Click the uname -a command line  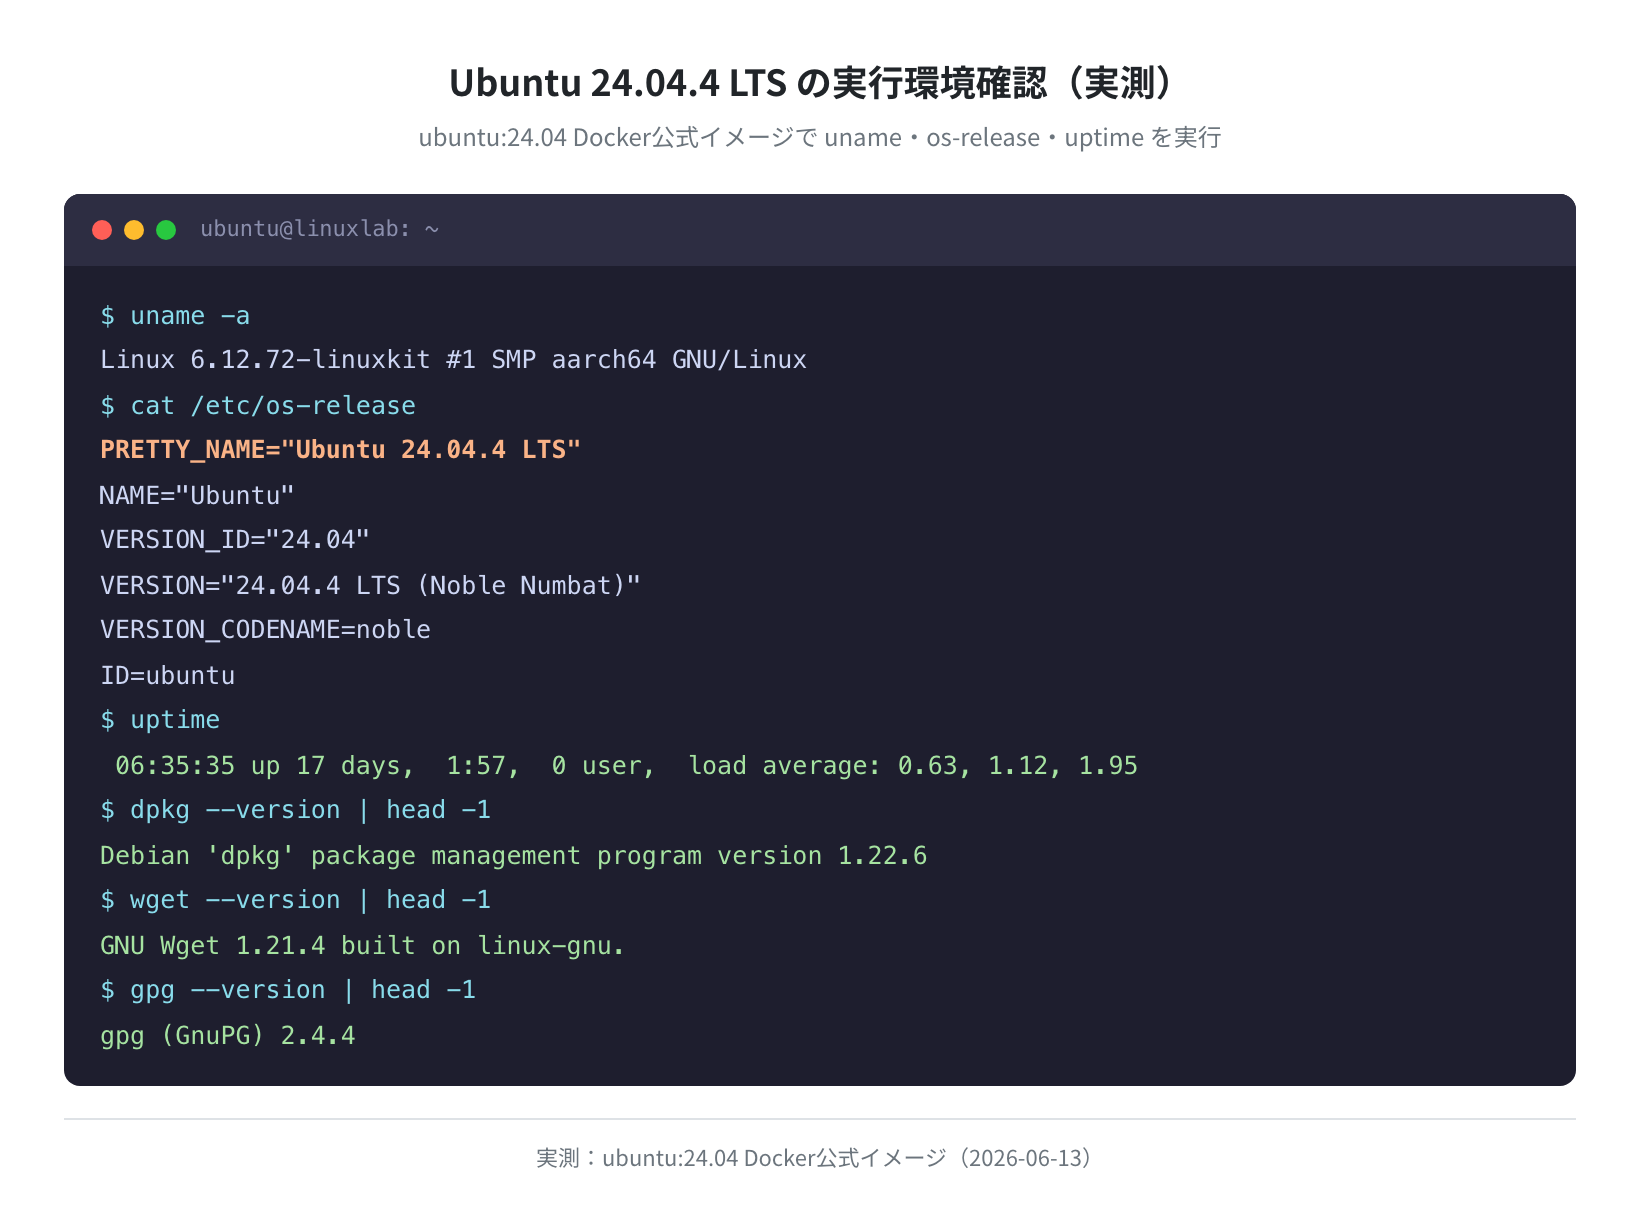[x=175, y=316]
